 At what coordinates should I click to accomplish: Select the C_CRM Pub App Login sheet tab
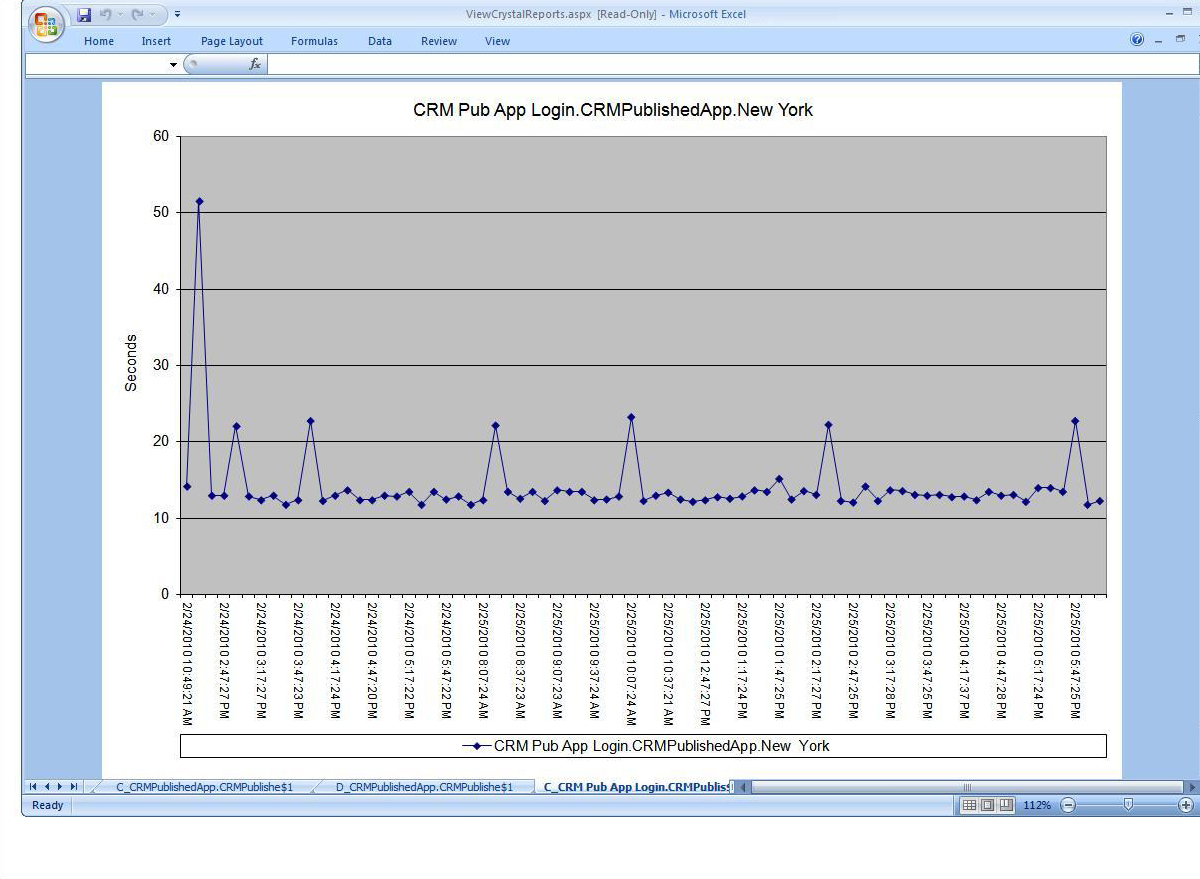point(636,787)
